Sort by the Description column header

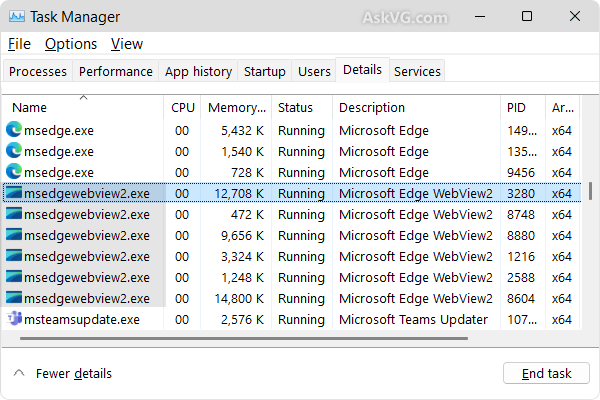417,108
